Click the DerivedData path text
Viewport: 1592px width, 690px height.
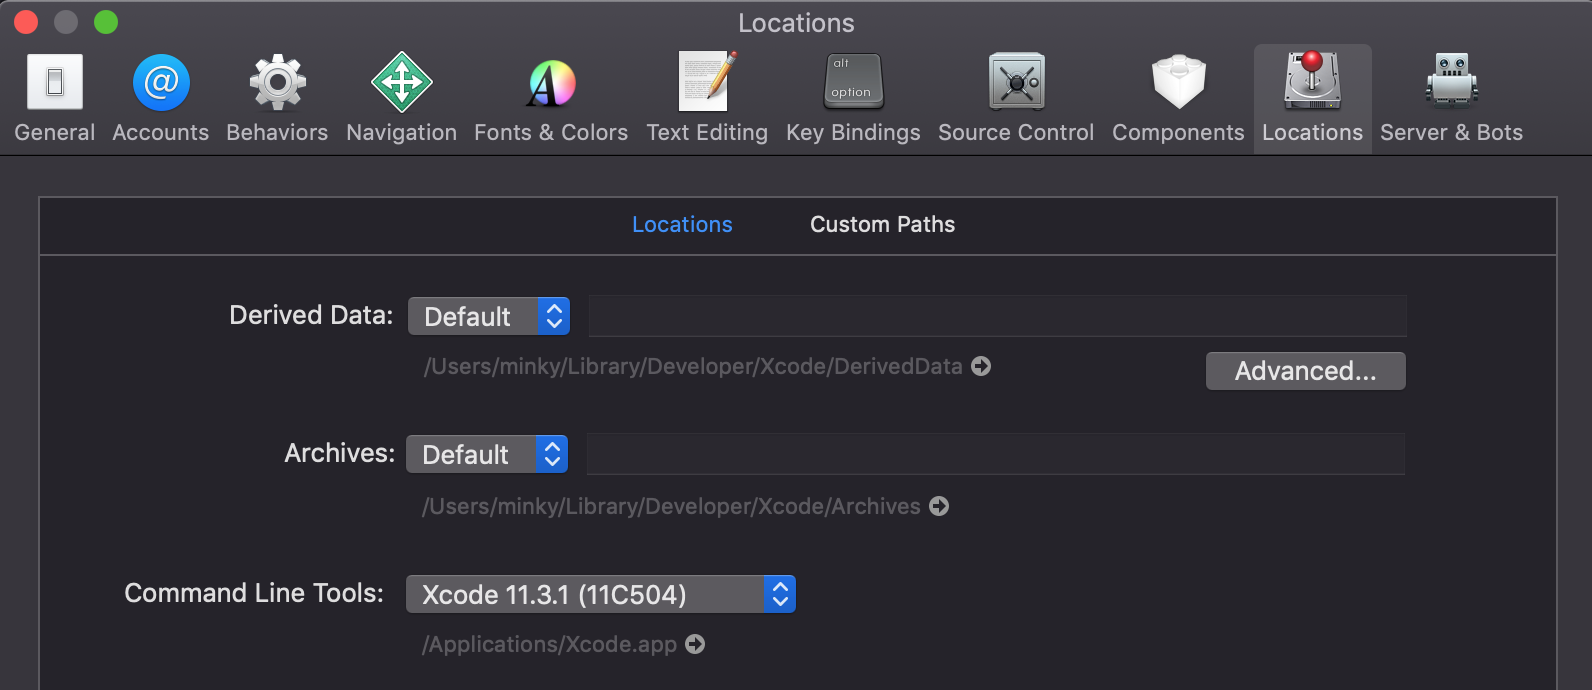pos(693,367)
